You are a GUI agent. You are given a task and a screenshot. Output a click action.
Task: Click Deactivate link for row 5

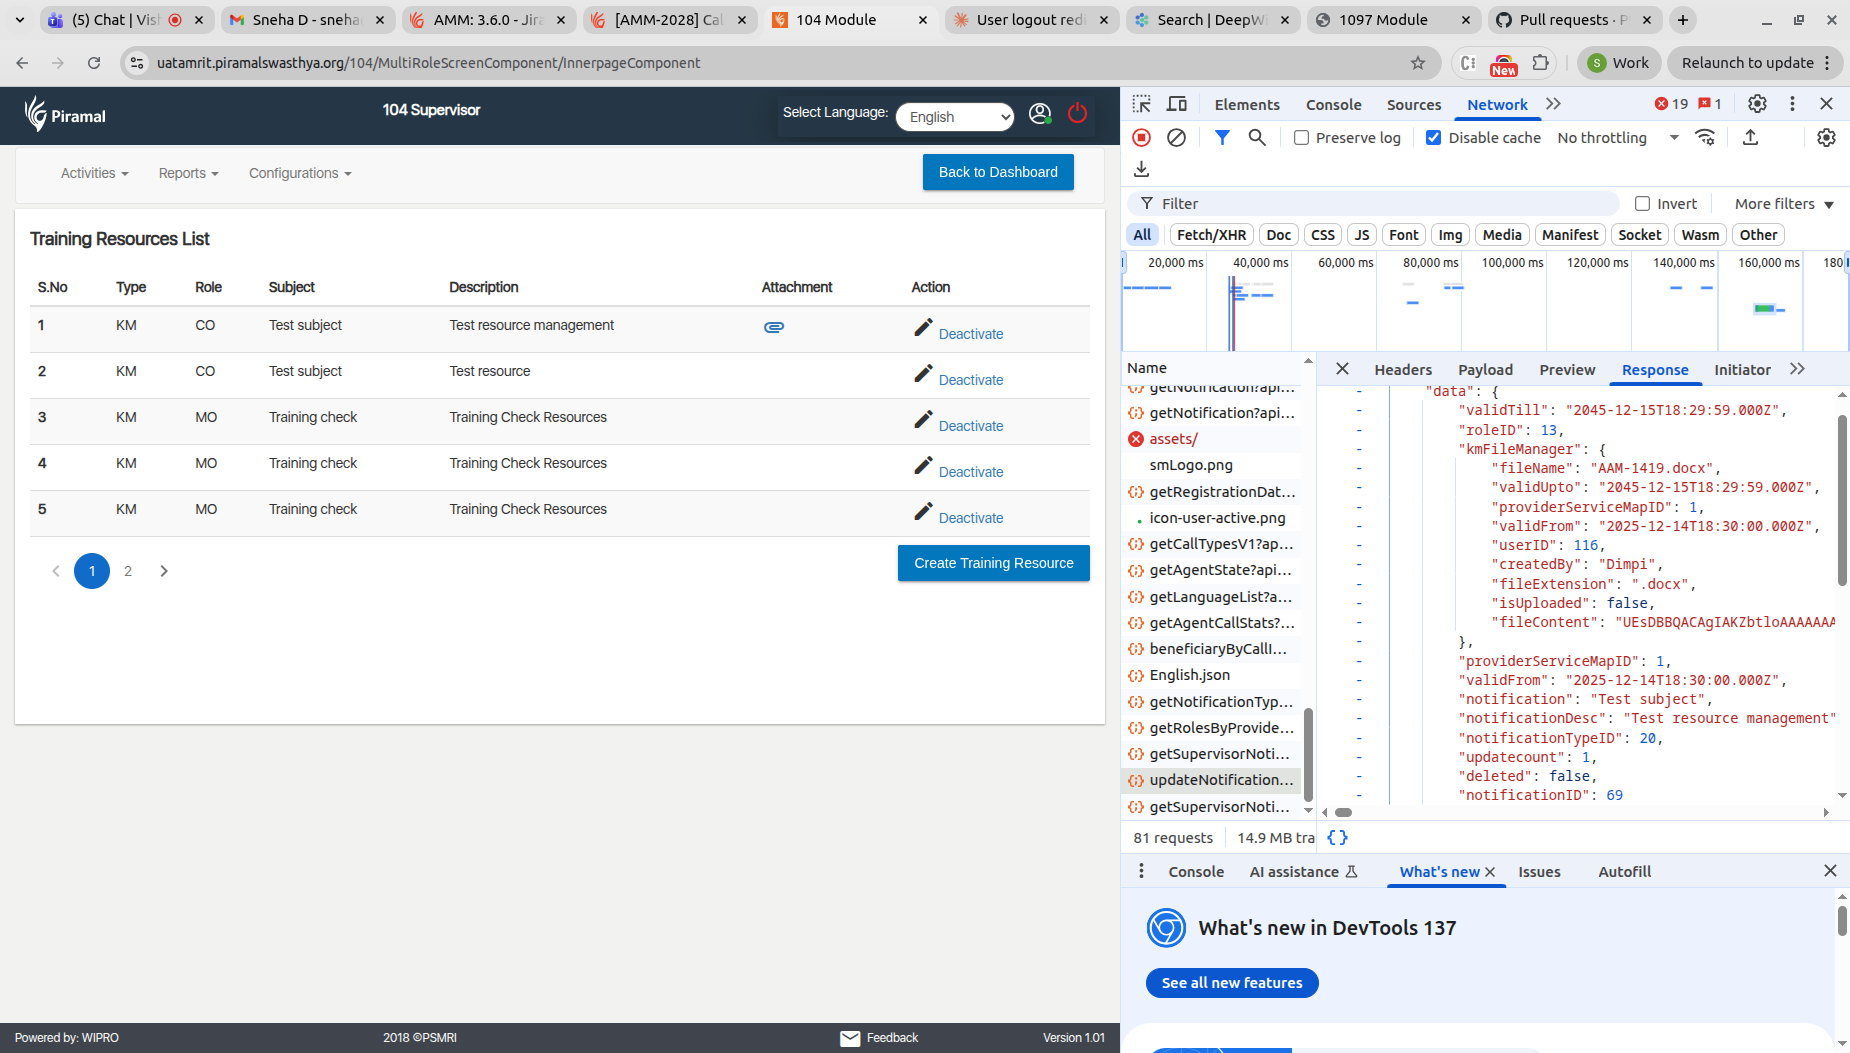pyautogui.click(x=970, y=518)
